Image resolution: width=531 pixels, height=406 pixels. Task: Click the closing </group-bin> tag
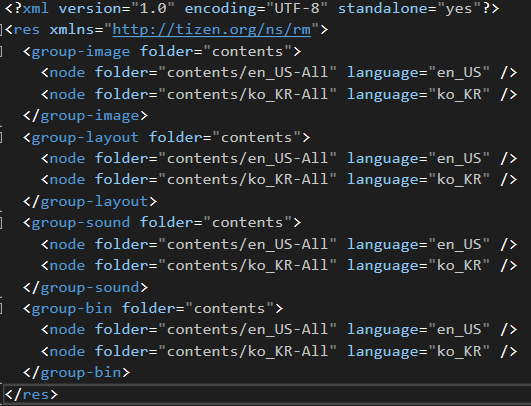(76, 373)
